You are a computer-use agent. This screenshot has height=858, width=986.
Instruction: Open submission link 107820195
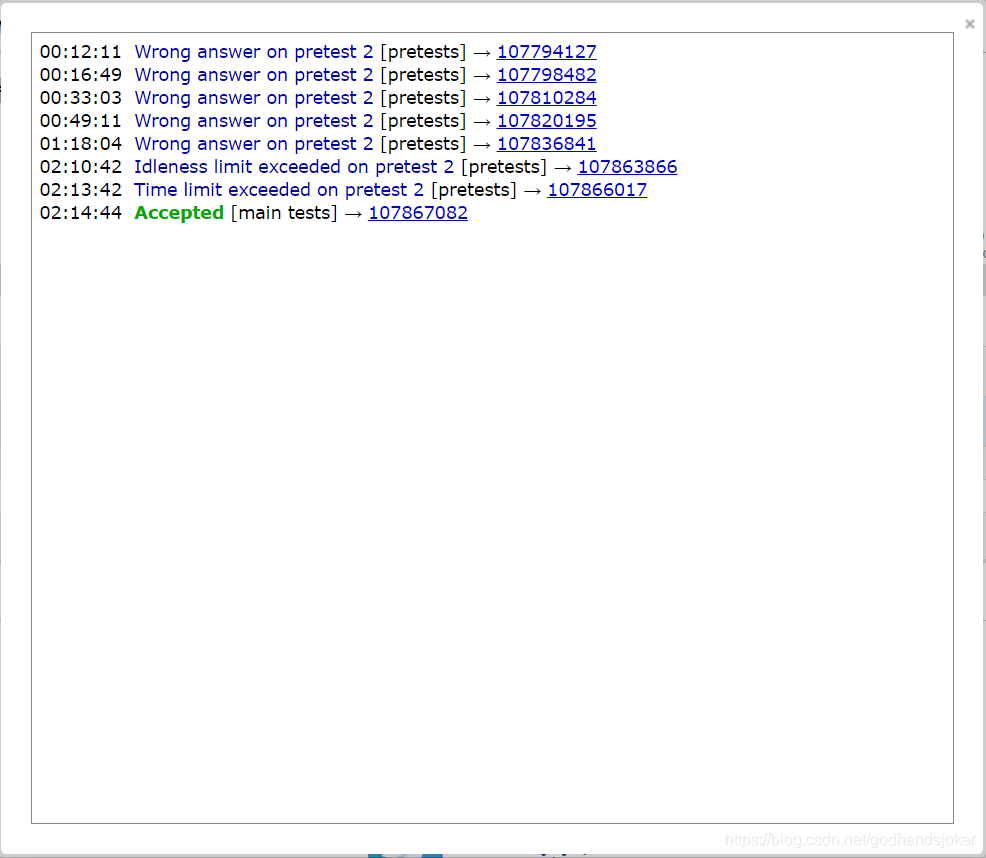click(546, 121)
